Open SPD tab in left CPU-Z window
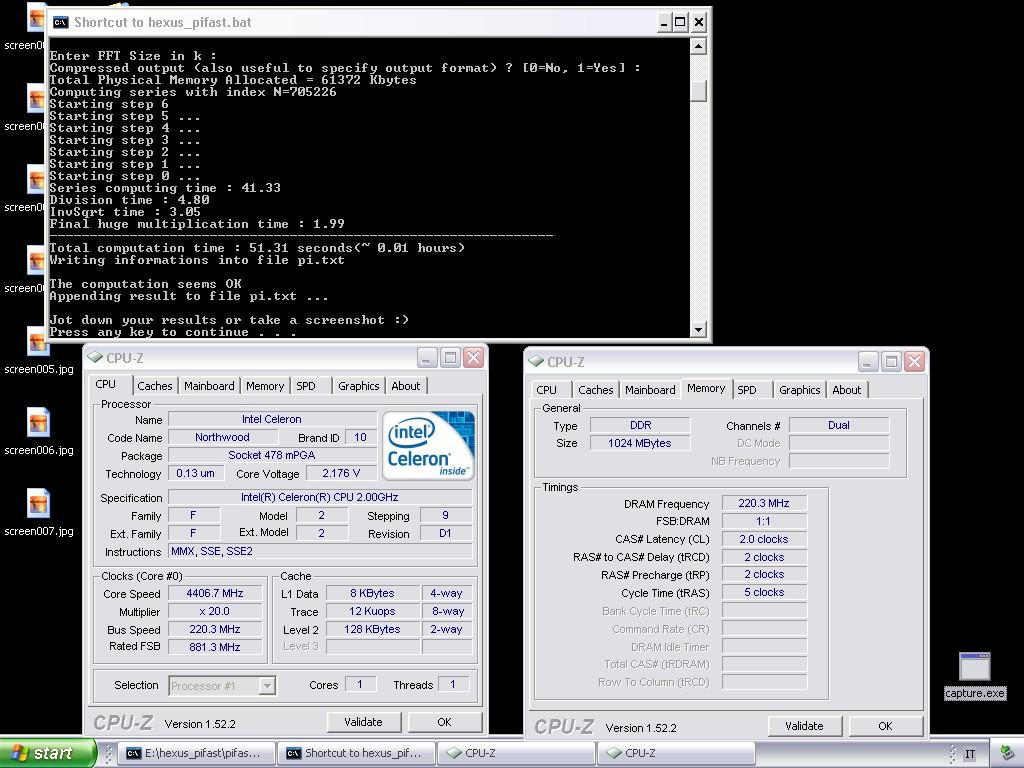Screen dimensions: 1024x768 click(x=306, y=386)
